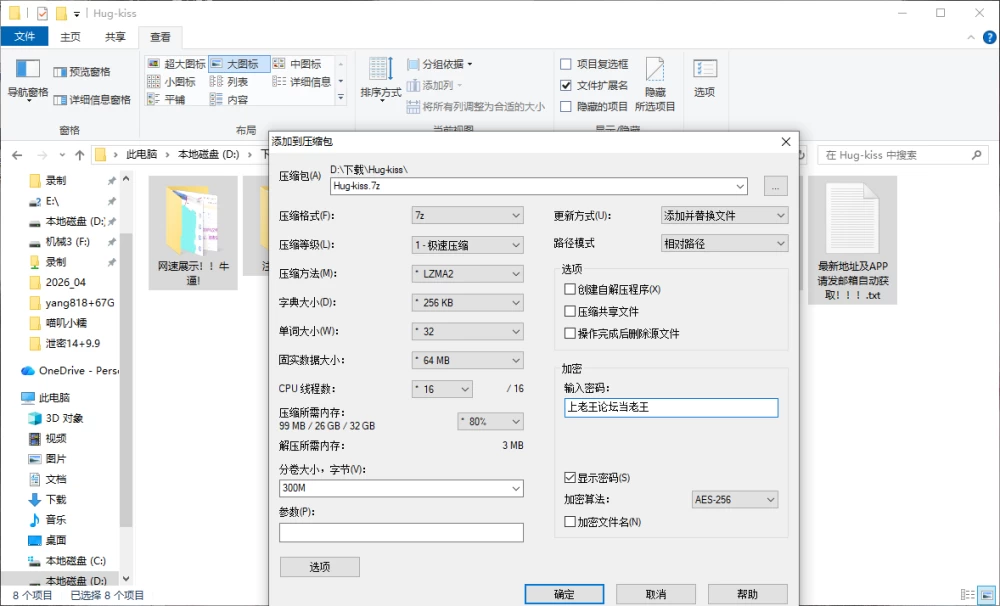This screenshot has height=606, width=1000.
Task: Click the browse '...' archive button
Action: pyautogui.click(x=776, y=186)
